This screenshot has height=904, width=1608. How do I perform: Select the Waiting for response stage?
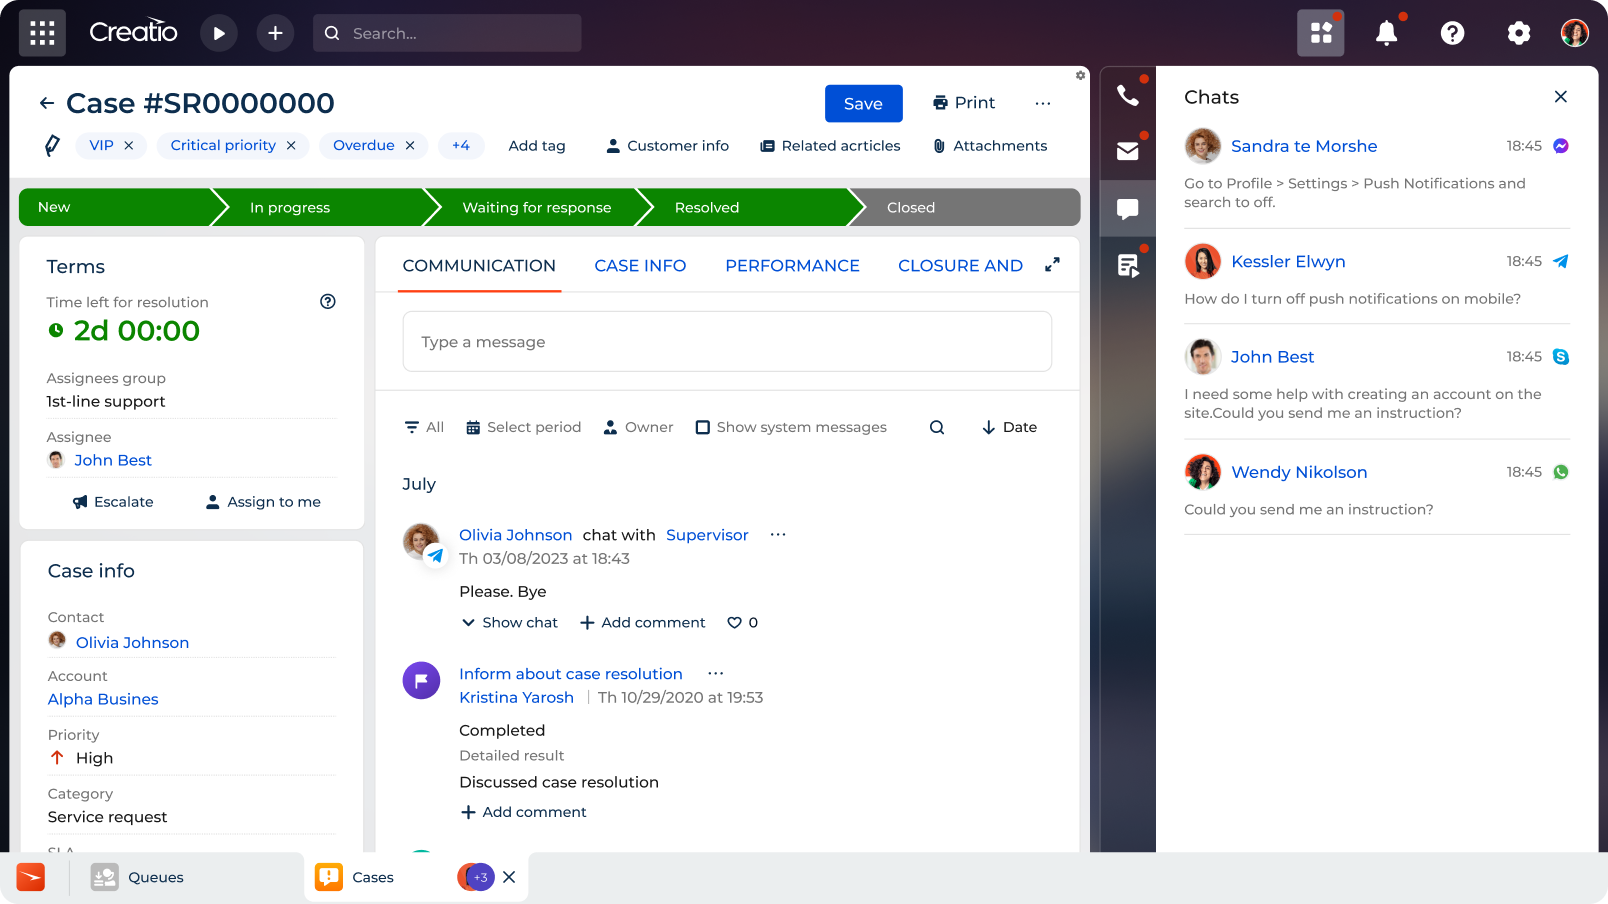536,207
